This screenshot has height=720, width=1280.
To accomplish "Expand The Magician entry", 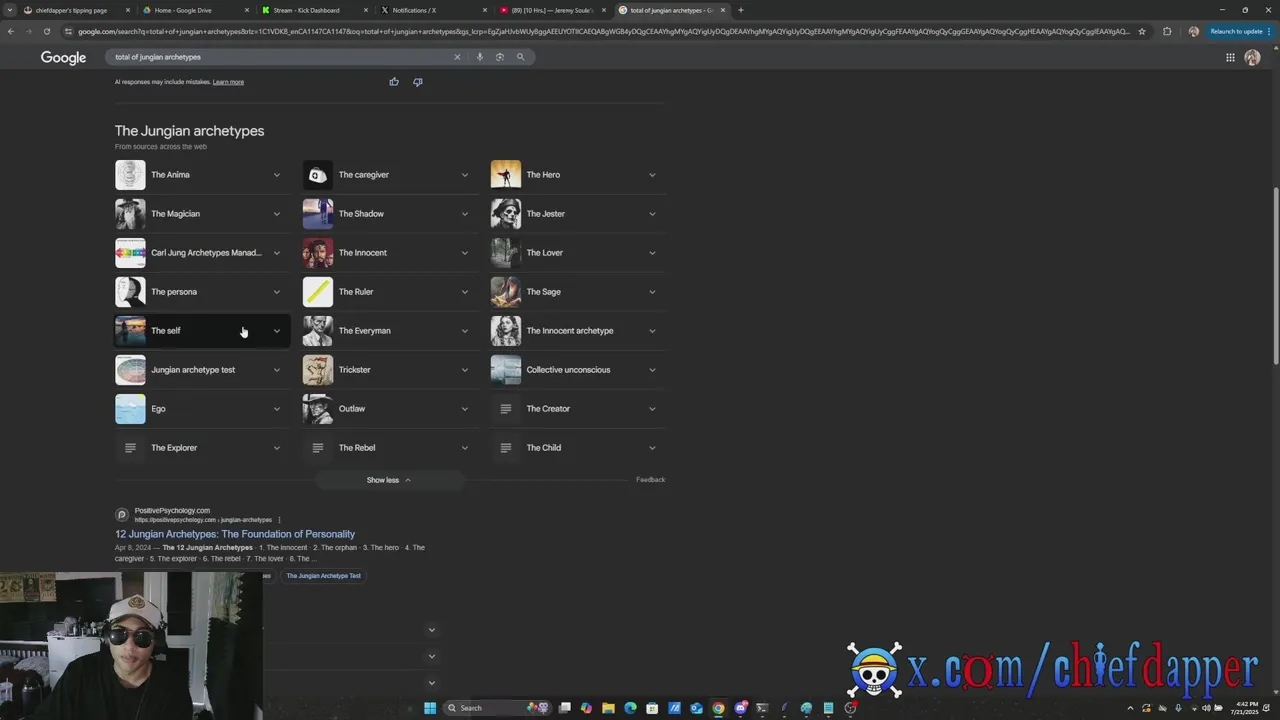I will pos(277,214).
